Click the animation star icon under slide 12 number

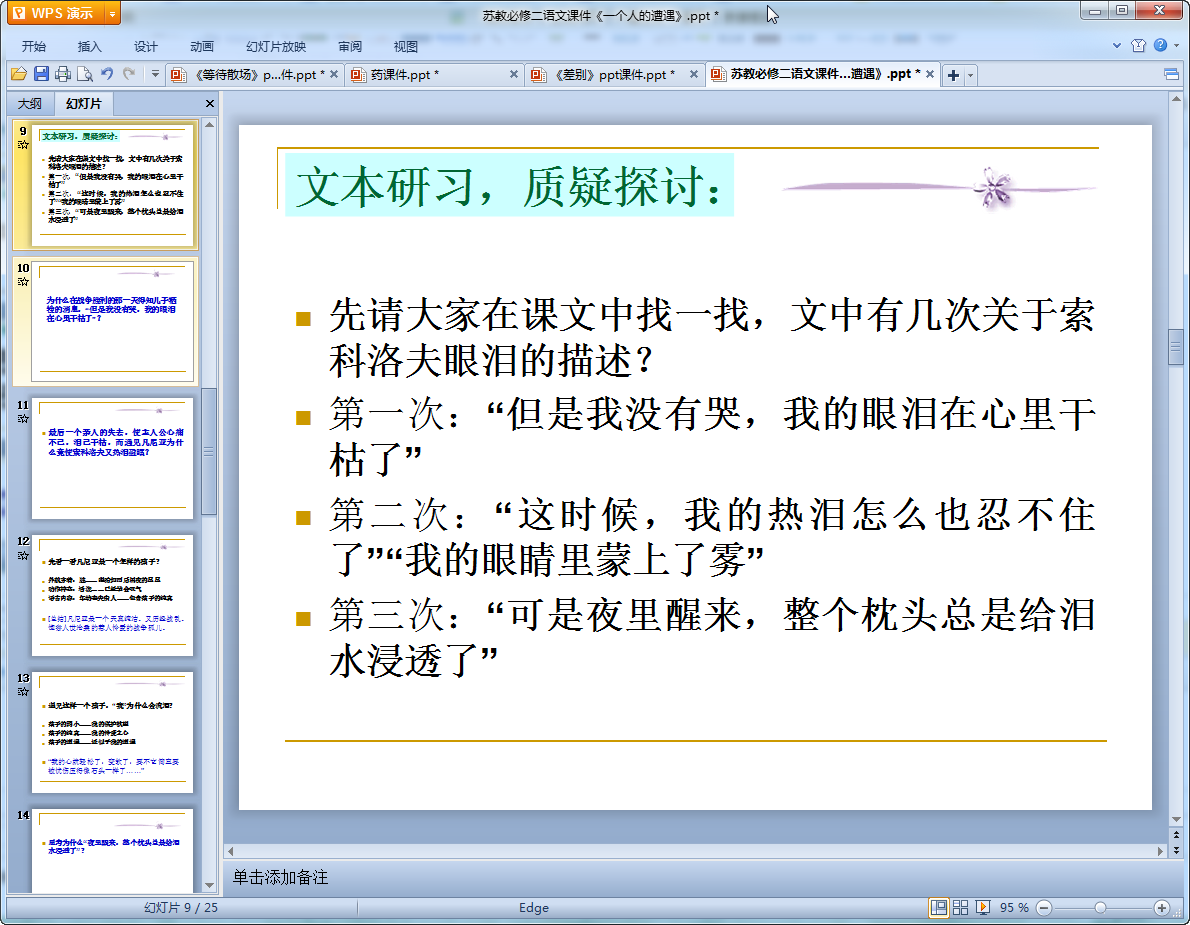(x=23, y=555)
